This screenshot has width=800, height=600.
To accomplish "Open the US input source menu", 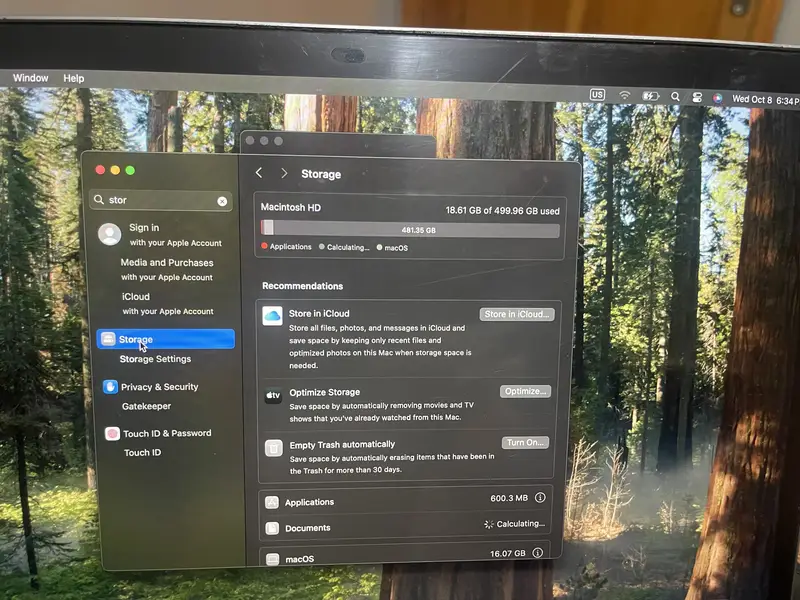I will [x=597, y=95].
